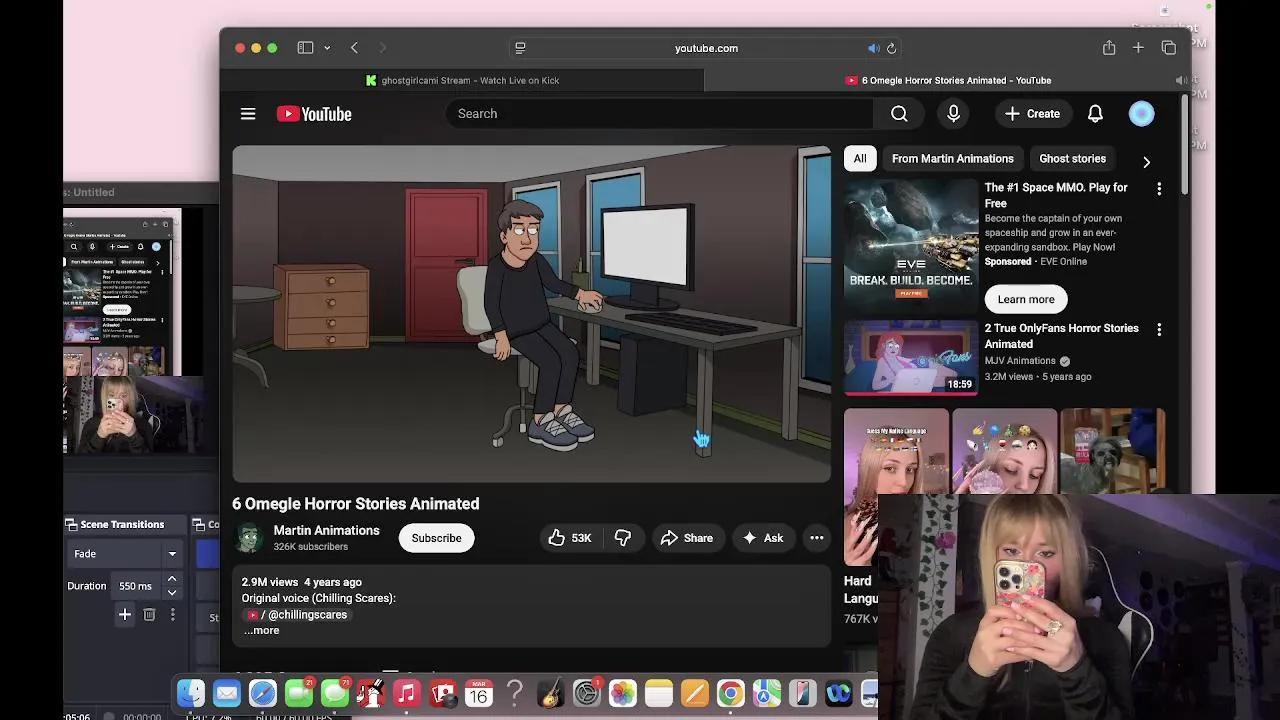Dislike the video with the thumbs-down icon
The height and width of the screenshot is (720, 1280).
(624, 538)
